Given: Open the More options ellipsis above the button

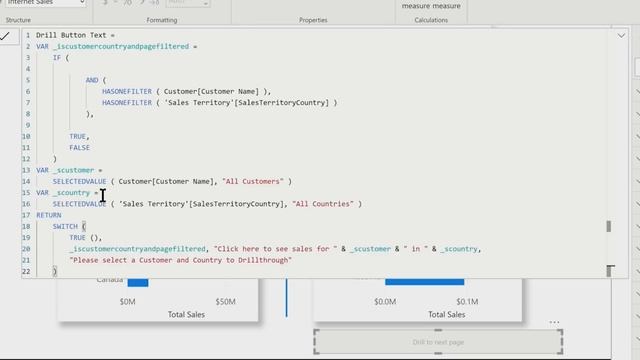Looking at the screenshot, I should point(554,322).
